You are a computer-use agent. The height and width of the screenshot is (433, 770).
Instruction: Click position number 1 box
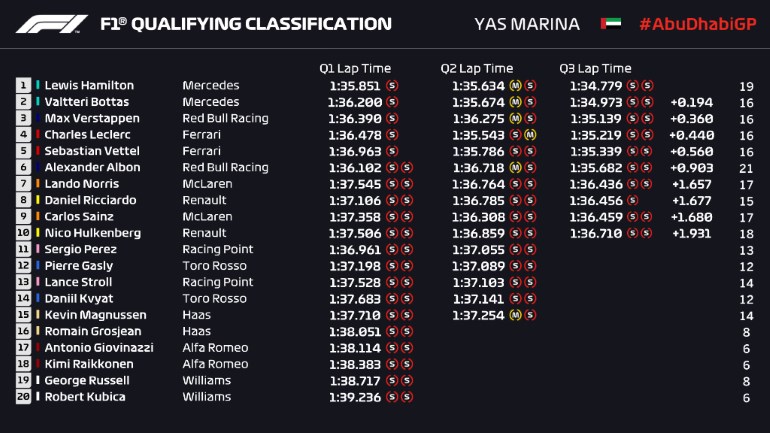(23, 86)
